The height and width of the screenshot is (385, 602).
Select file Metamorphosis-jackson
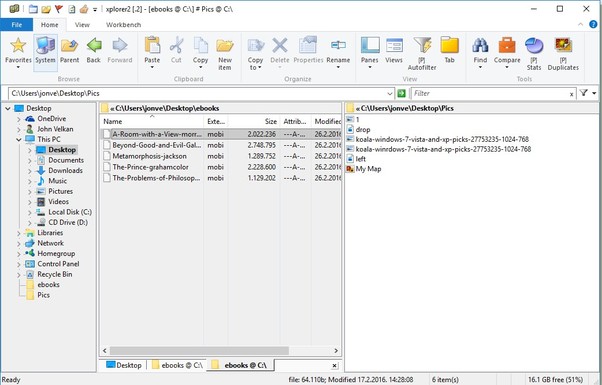(x=149, y=156)
